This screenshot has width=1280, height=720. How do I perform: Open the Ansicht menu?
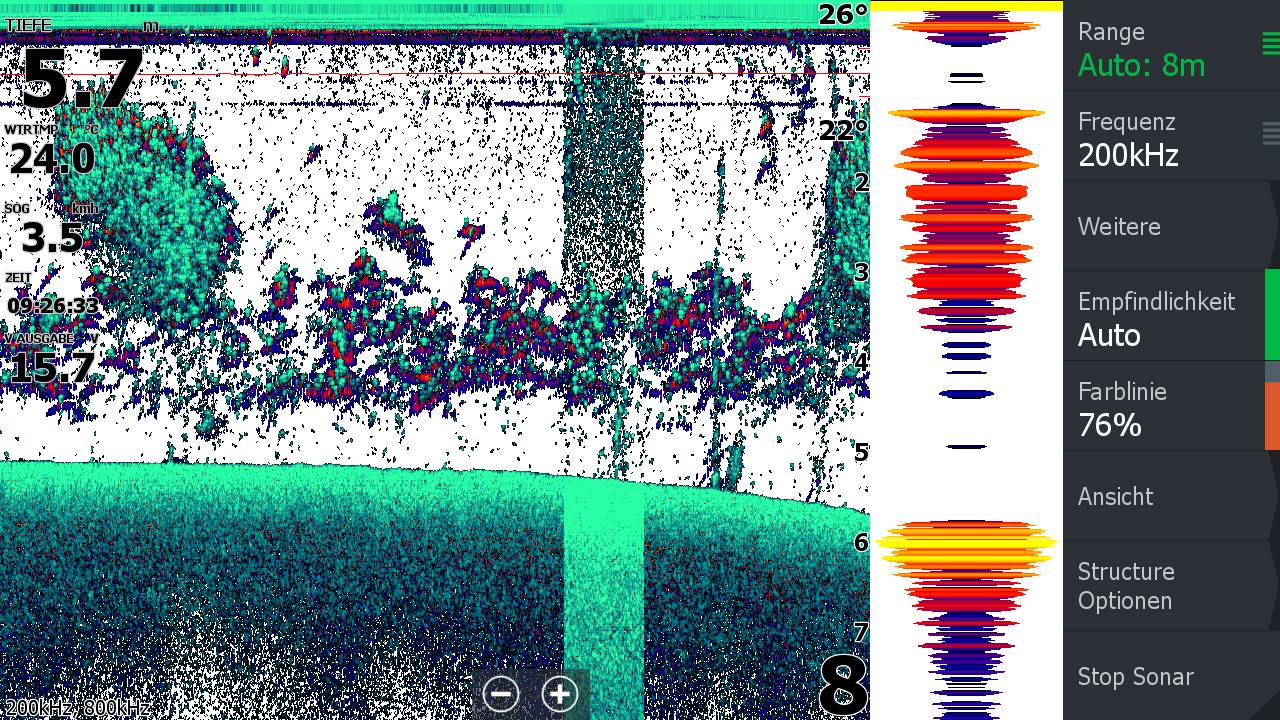click(1160, 497)
